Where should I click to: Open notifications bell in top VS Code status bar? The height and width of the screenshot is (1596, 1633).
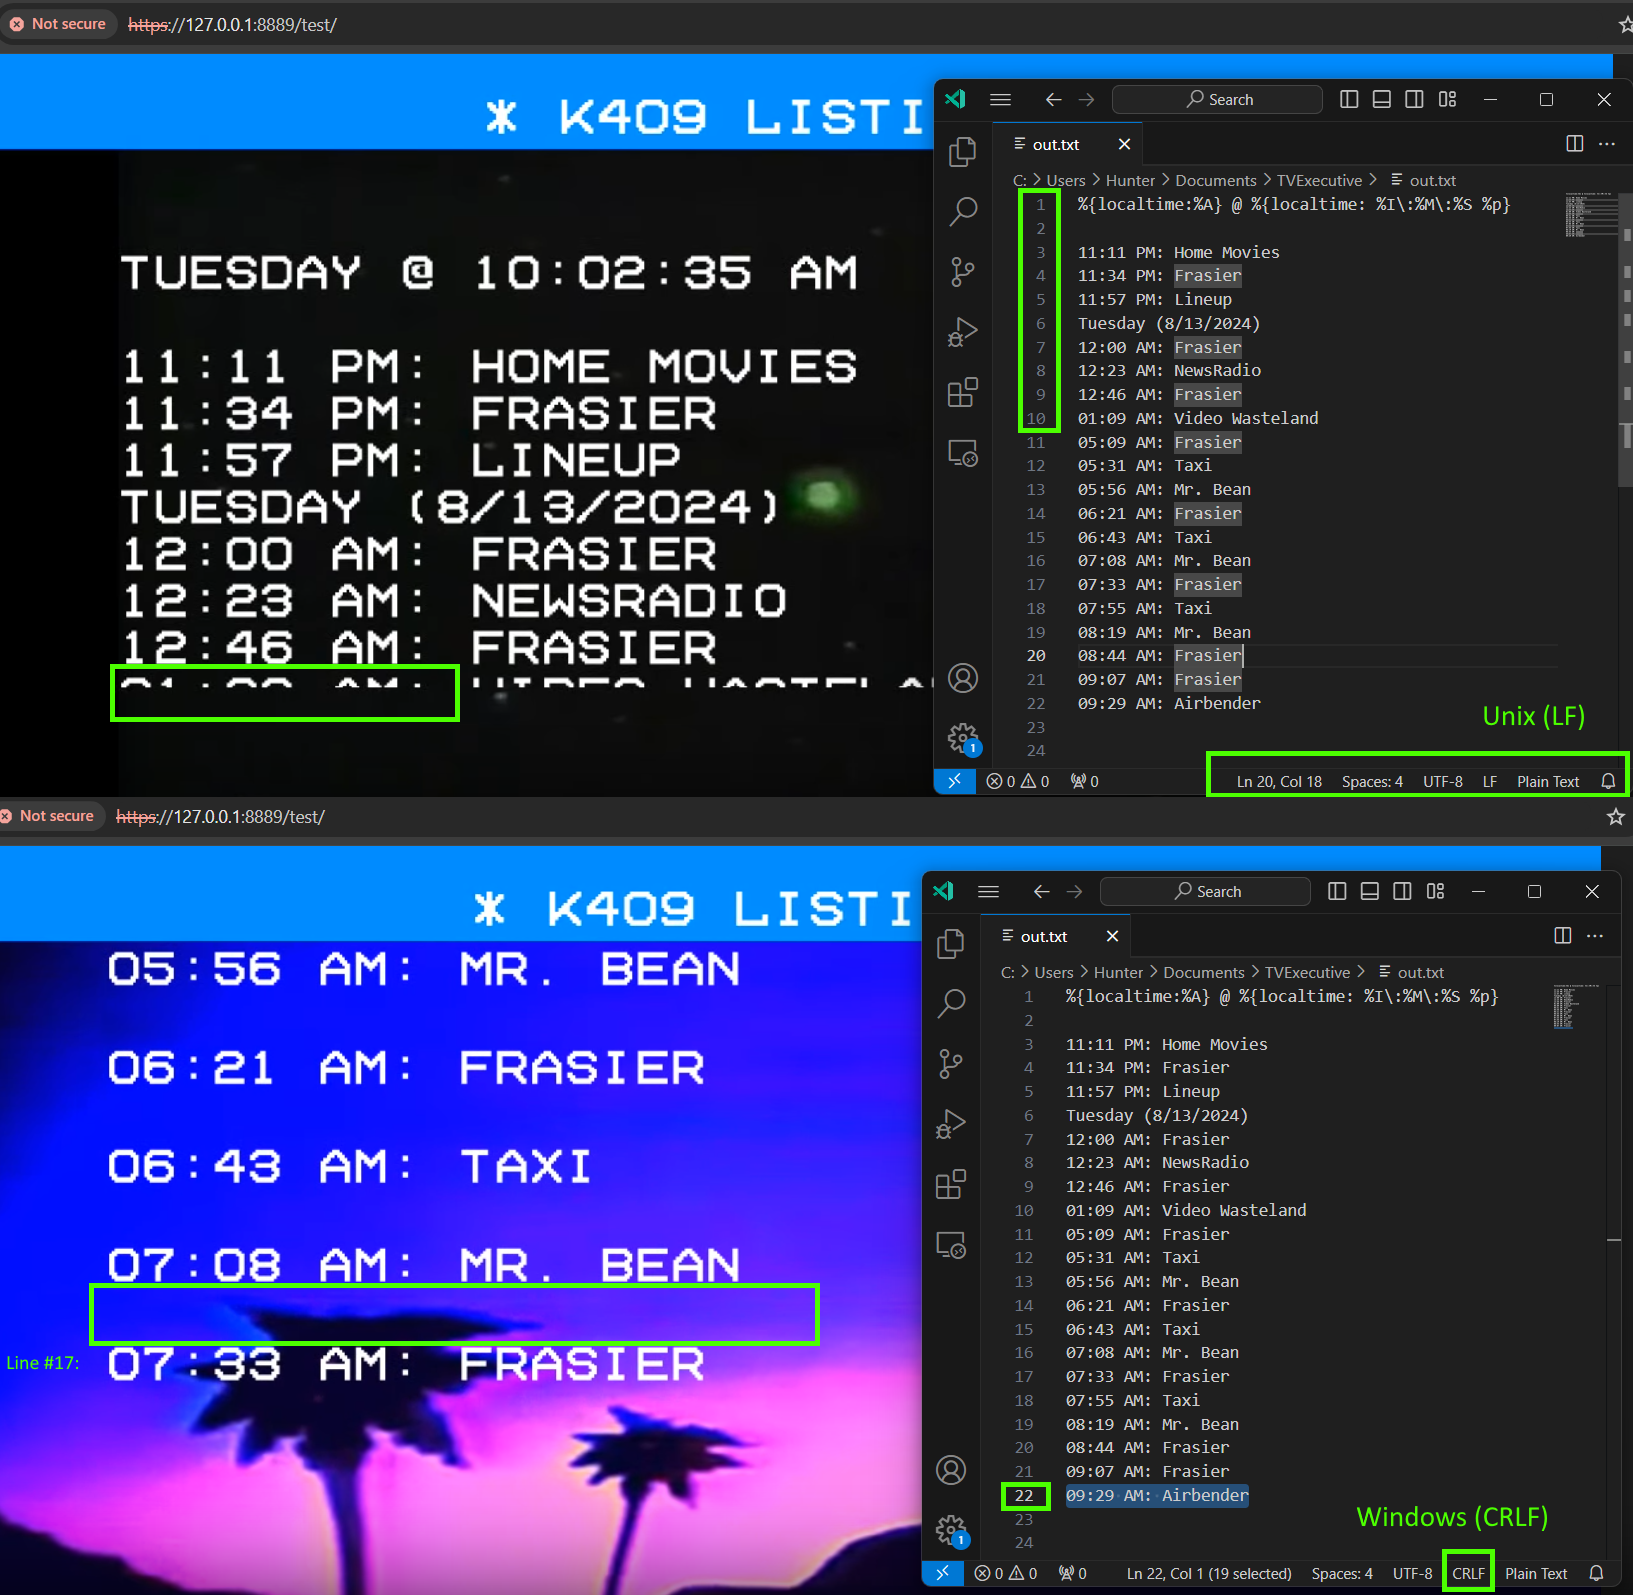point(1608,781)
